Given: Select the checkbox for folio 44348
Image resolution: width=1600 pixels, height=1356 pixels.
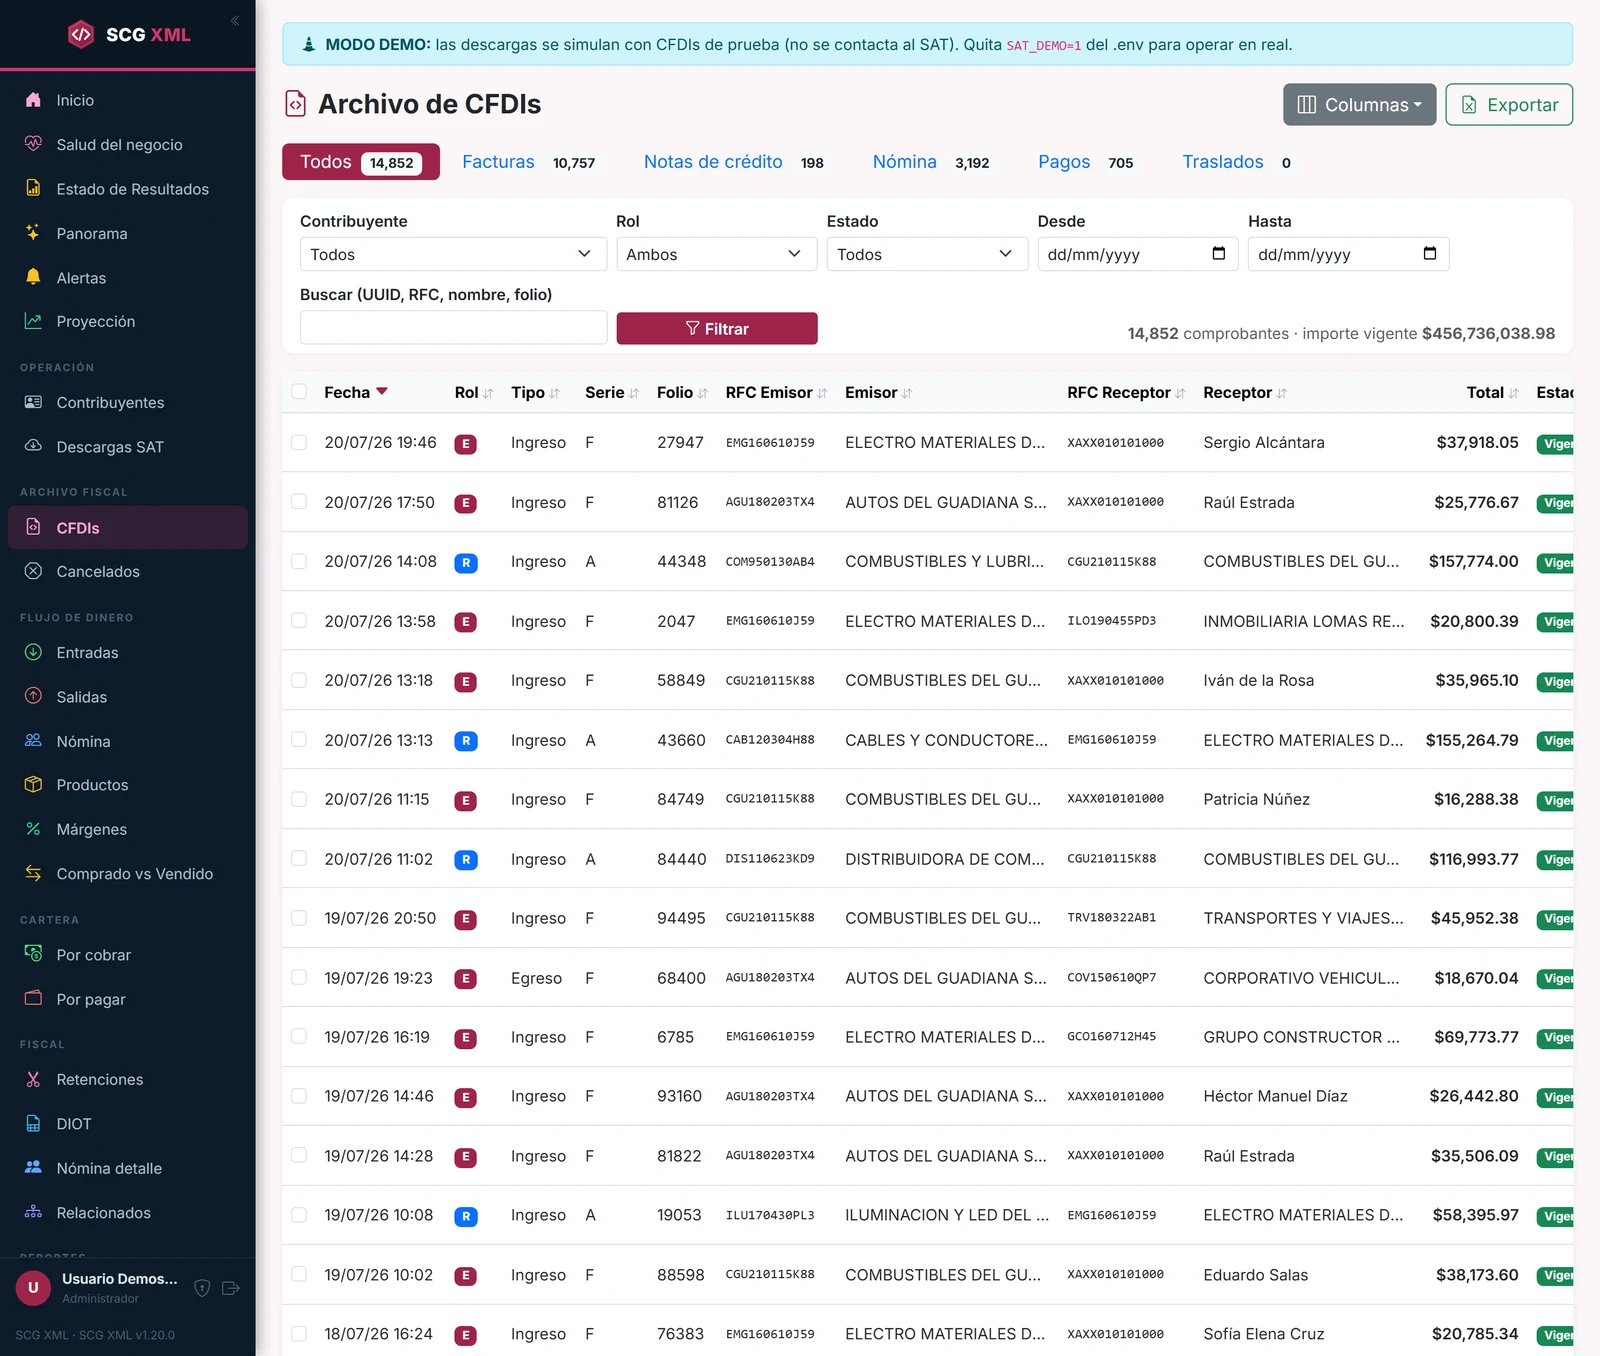Looking at the screenshot, I should pos(299,561).
